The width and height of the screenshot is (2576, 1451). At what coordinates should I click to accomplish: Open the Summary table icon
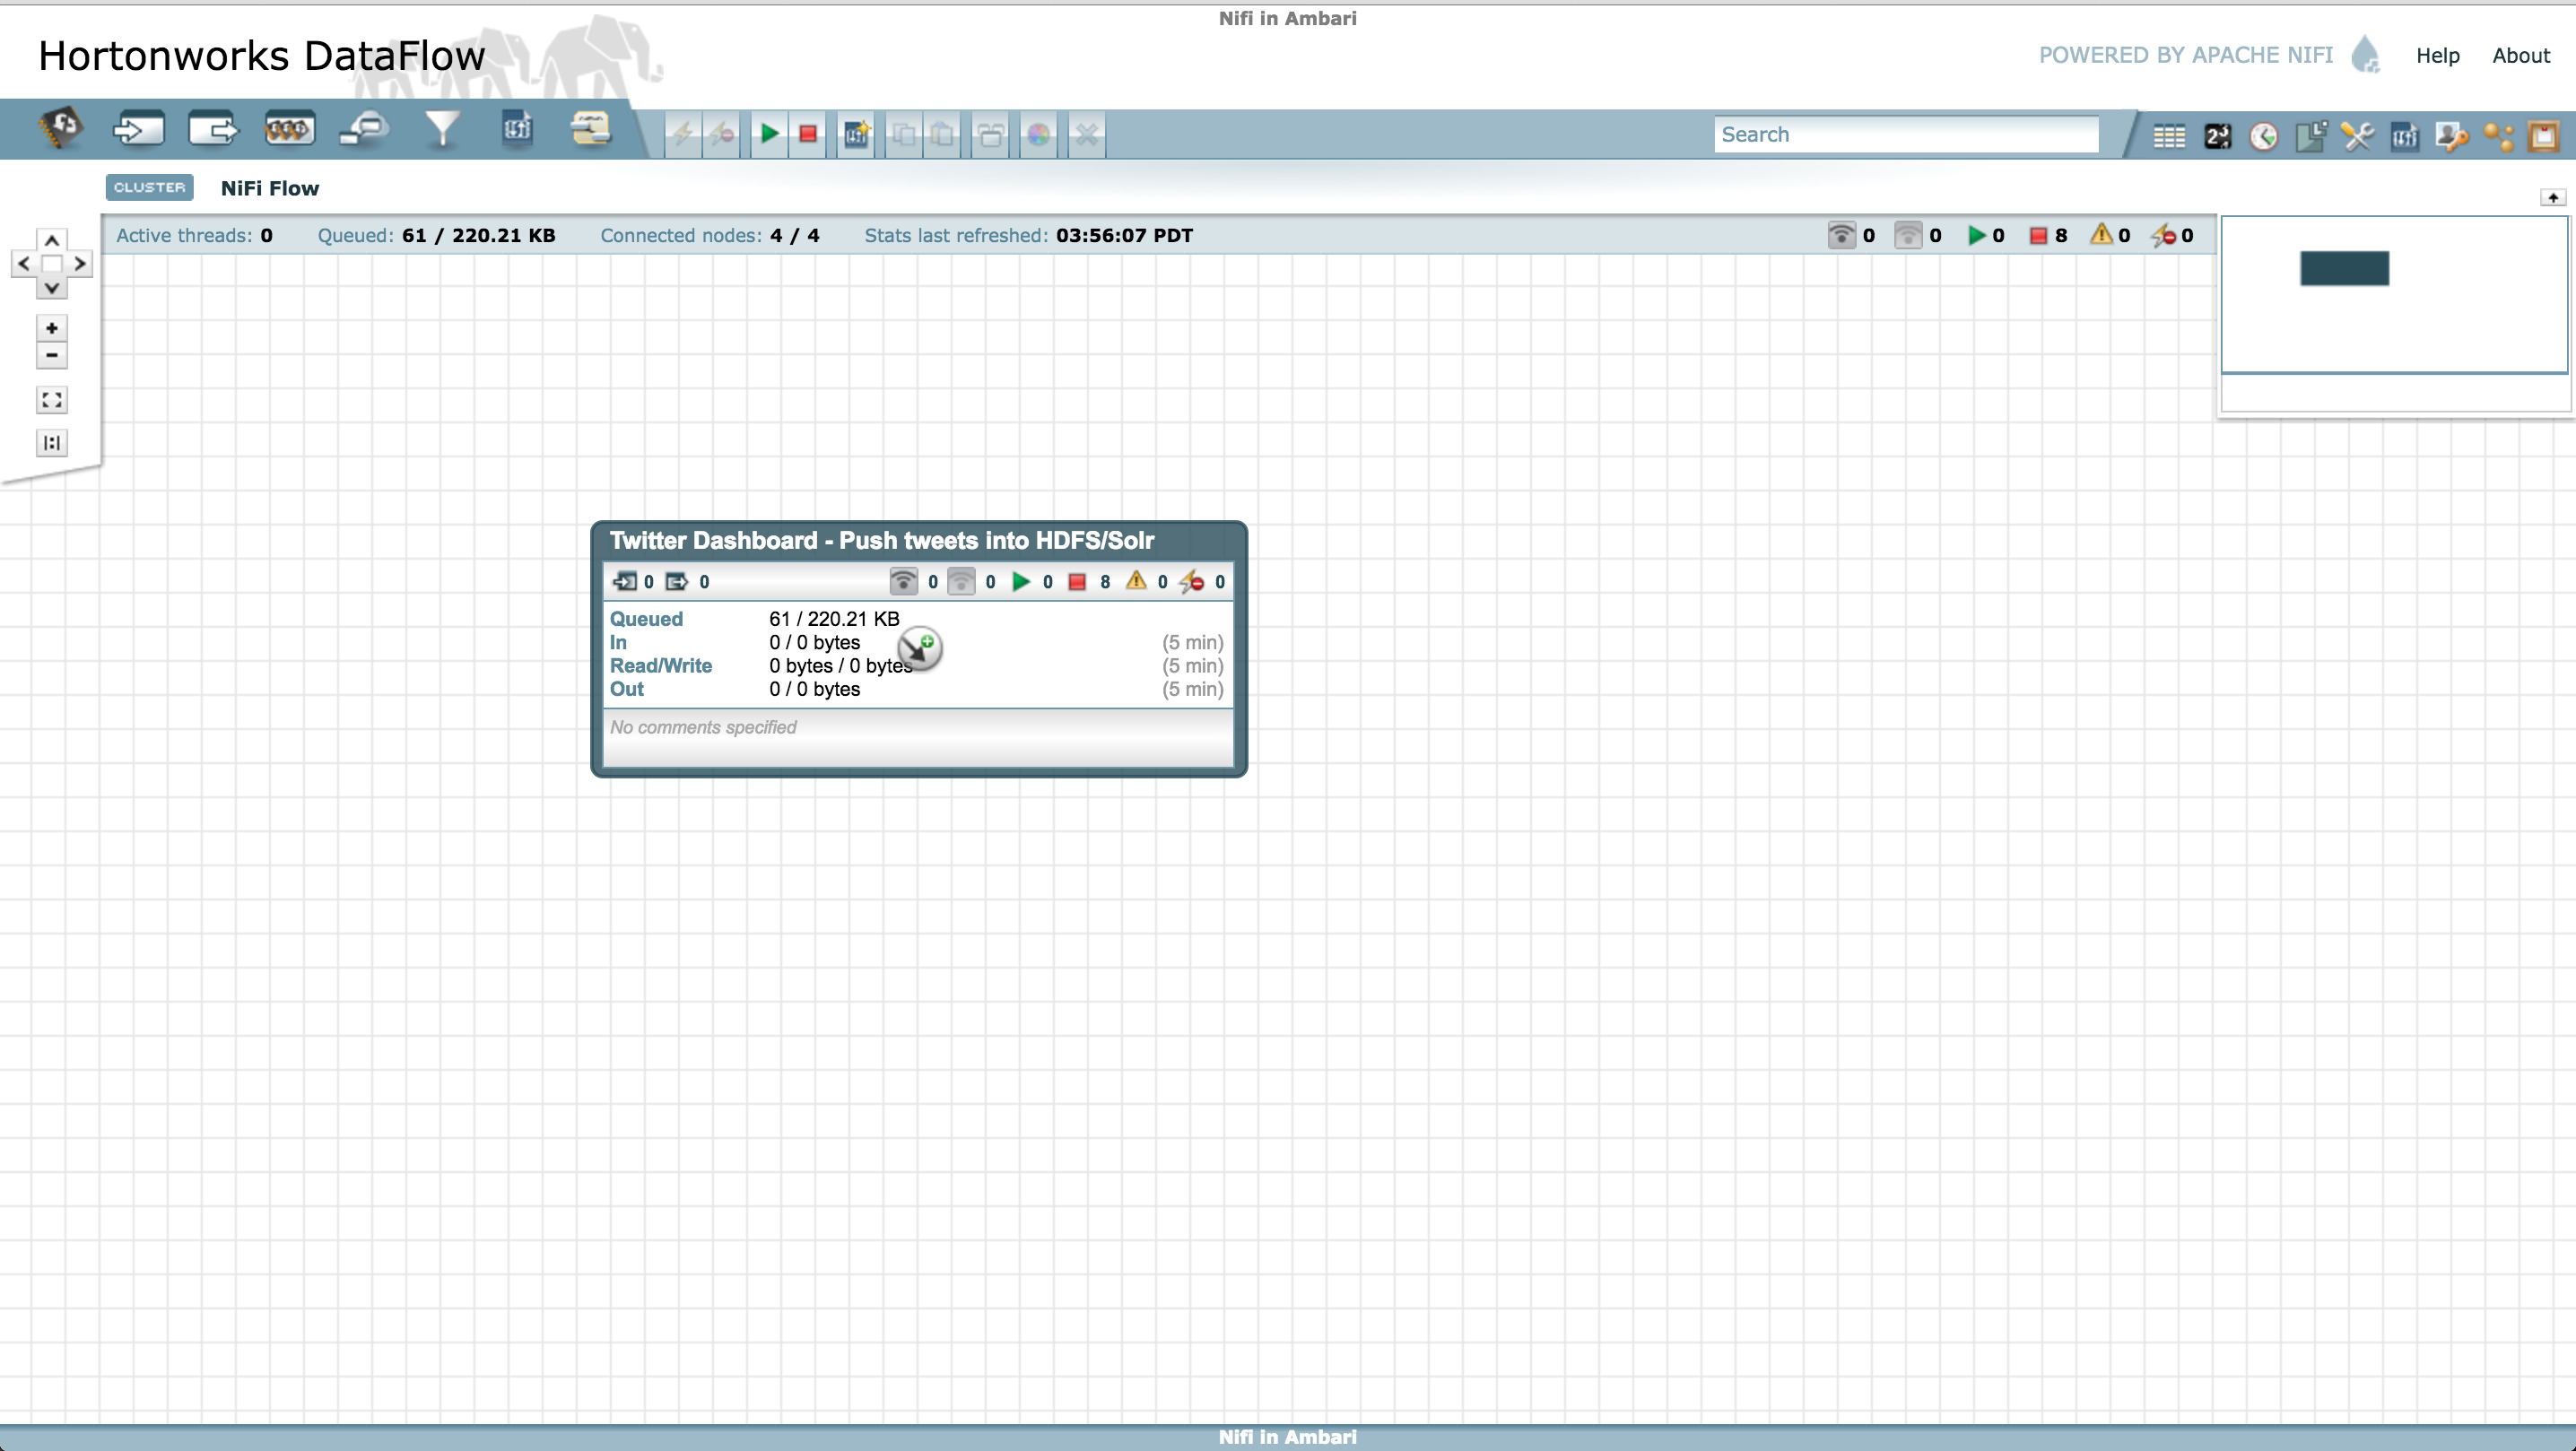click(x=2168, y=136)
